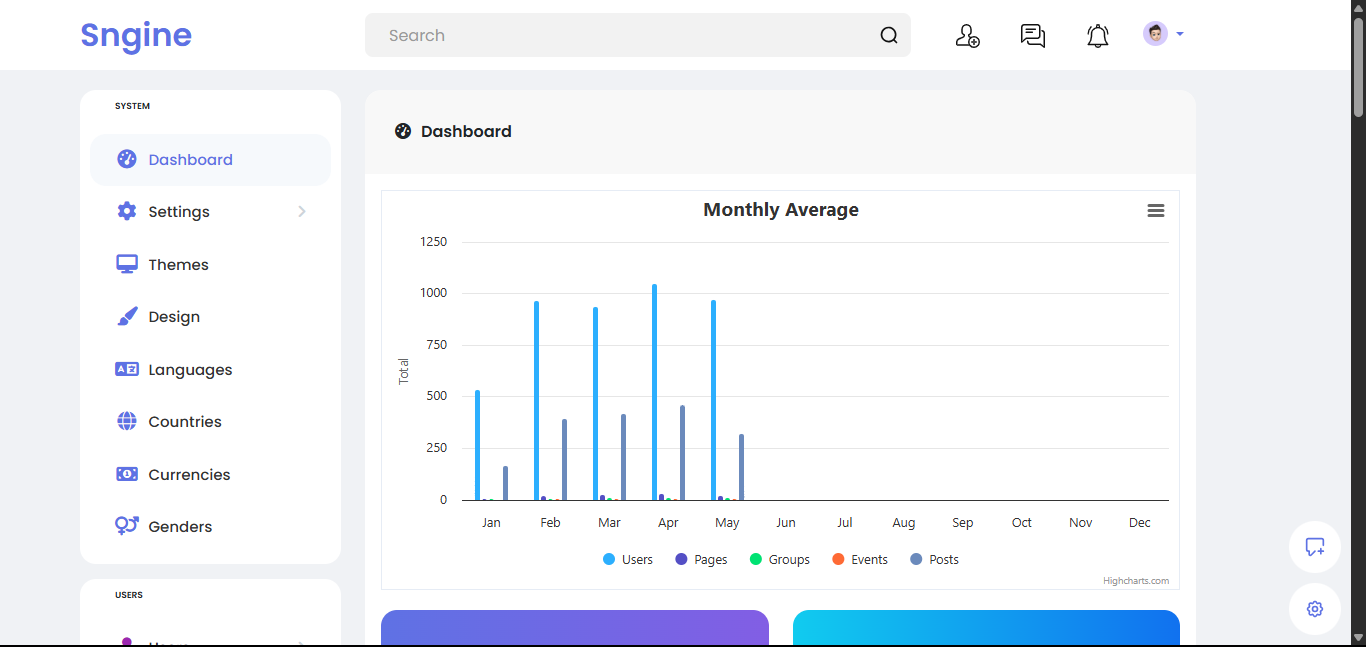
Task: Open Countries in the sidebar
Action: point(210,422)
